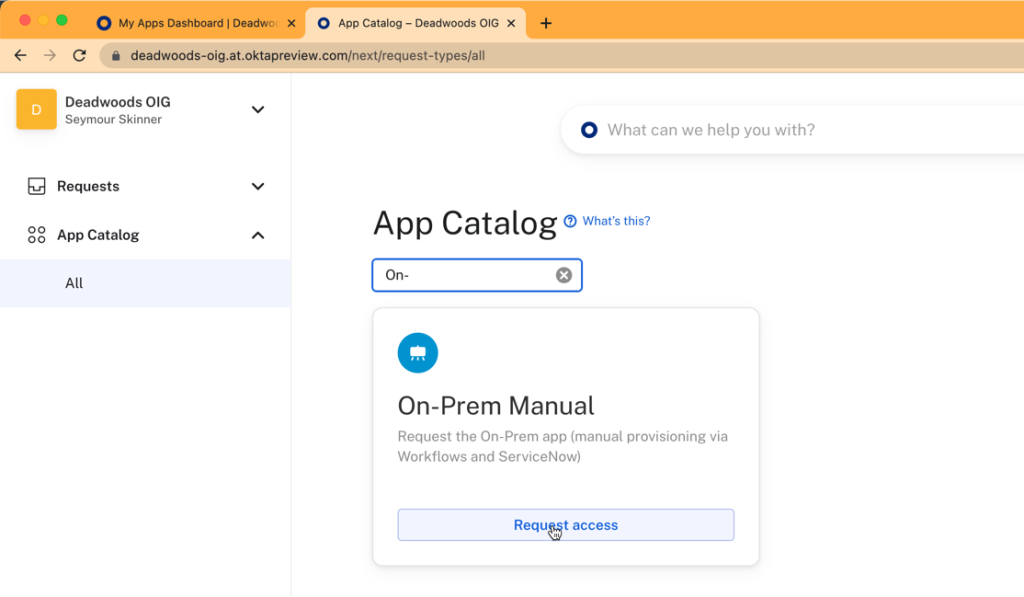Click the Requests icon in the sidebar
1024x597 pixels.
(x=35, y=186)
